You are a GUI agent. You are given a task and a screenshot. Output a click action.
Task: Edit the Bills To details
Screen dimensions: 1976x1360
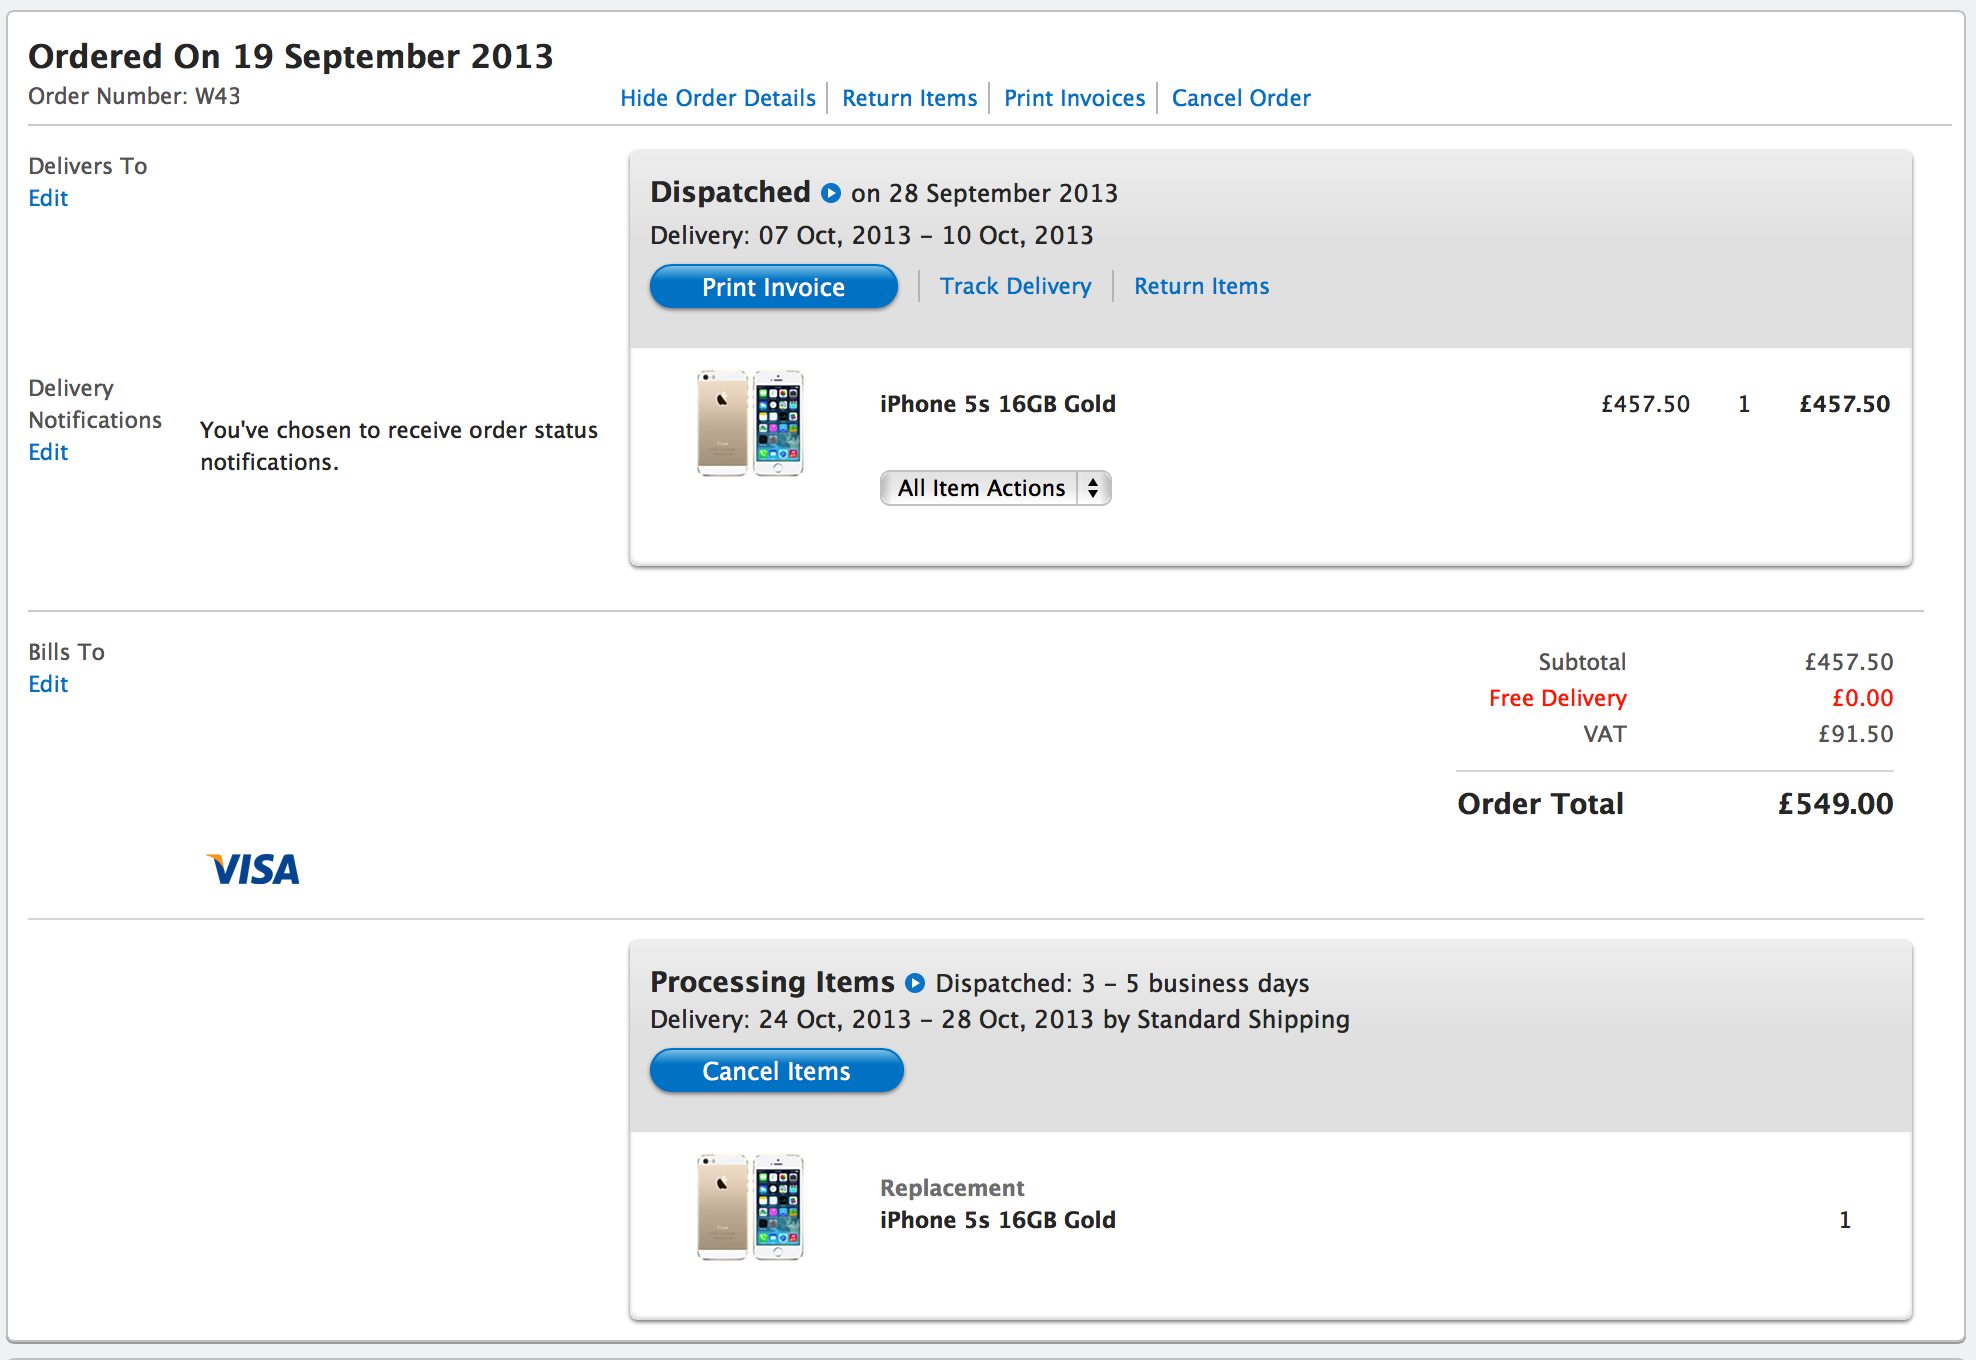pos(48,684)
